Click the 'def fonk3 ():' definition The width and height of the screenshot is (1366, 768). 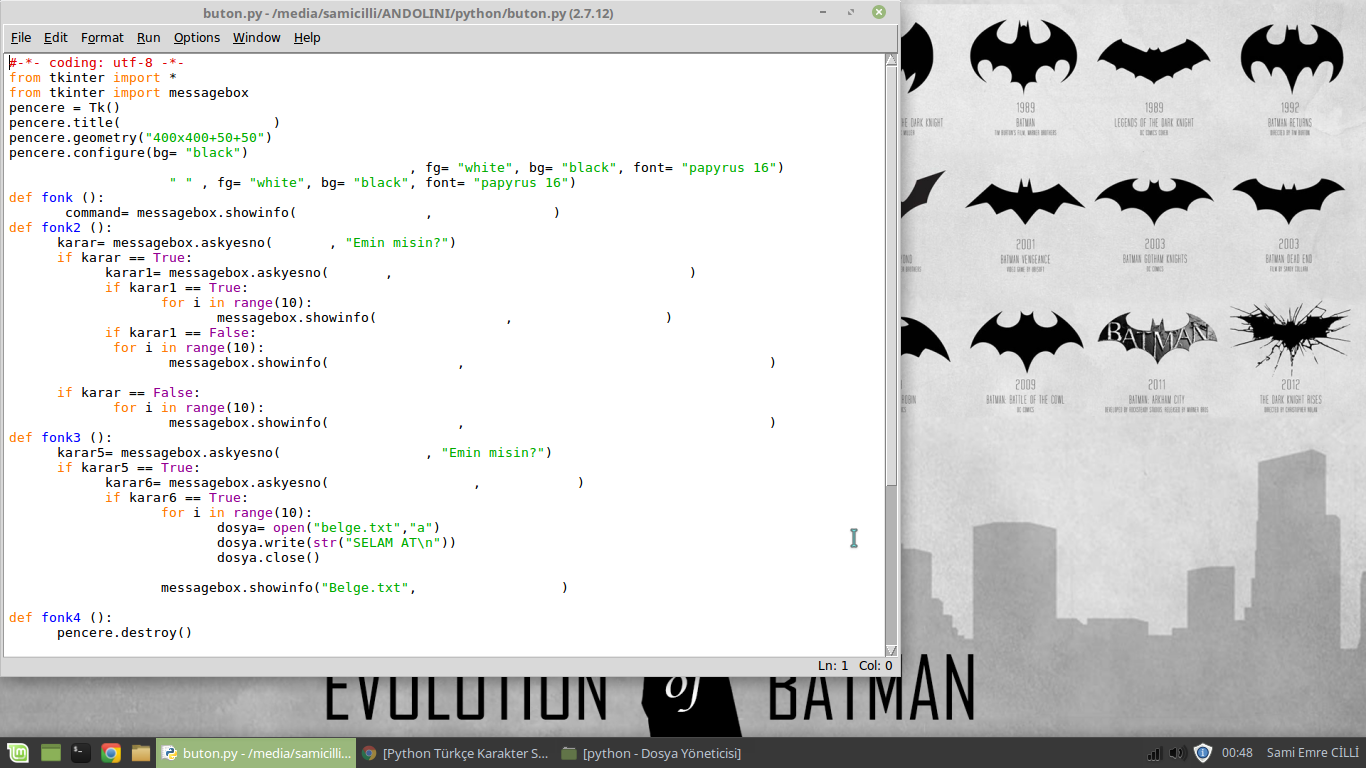pos(60,437)
